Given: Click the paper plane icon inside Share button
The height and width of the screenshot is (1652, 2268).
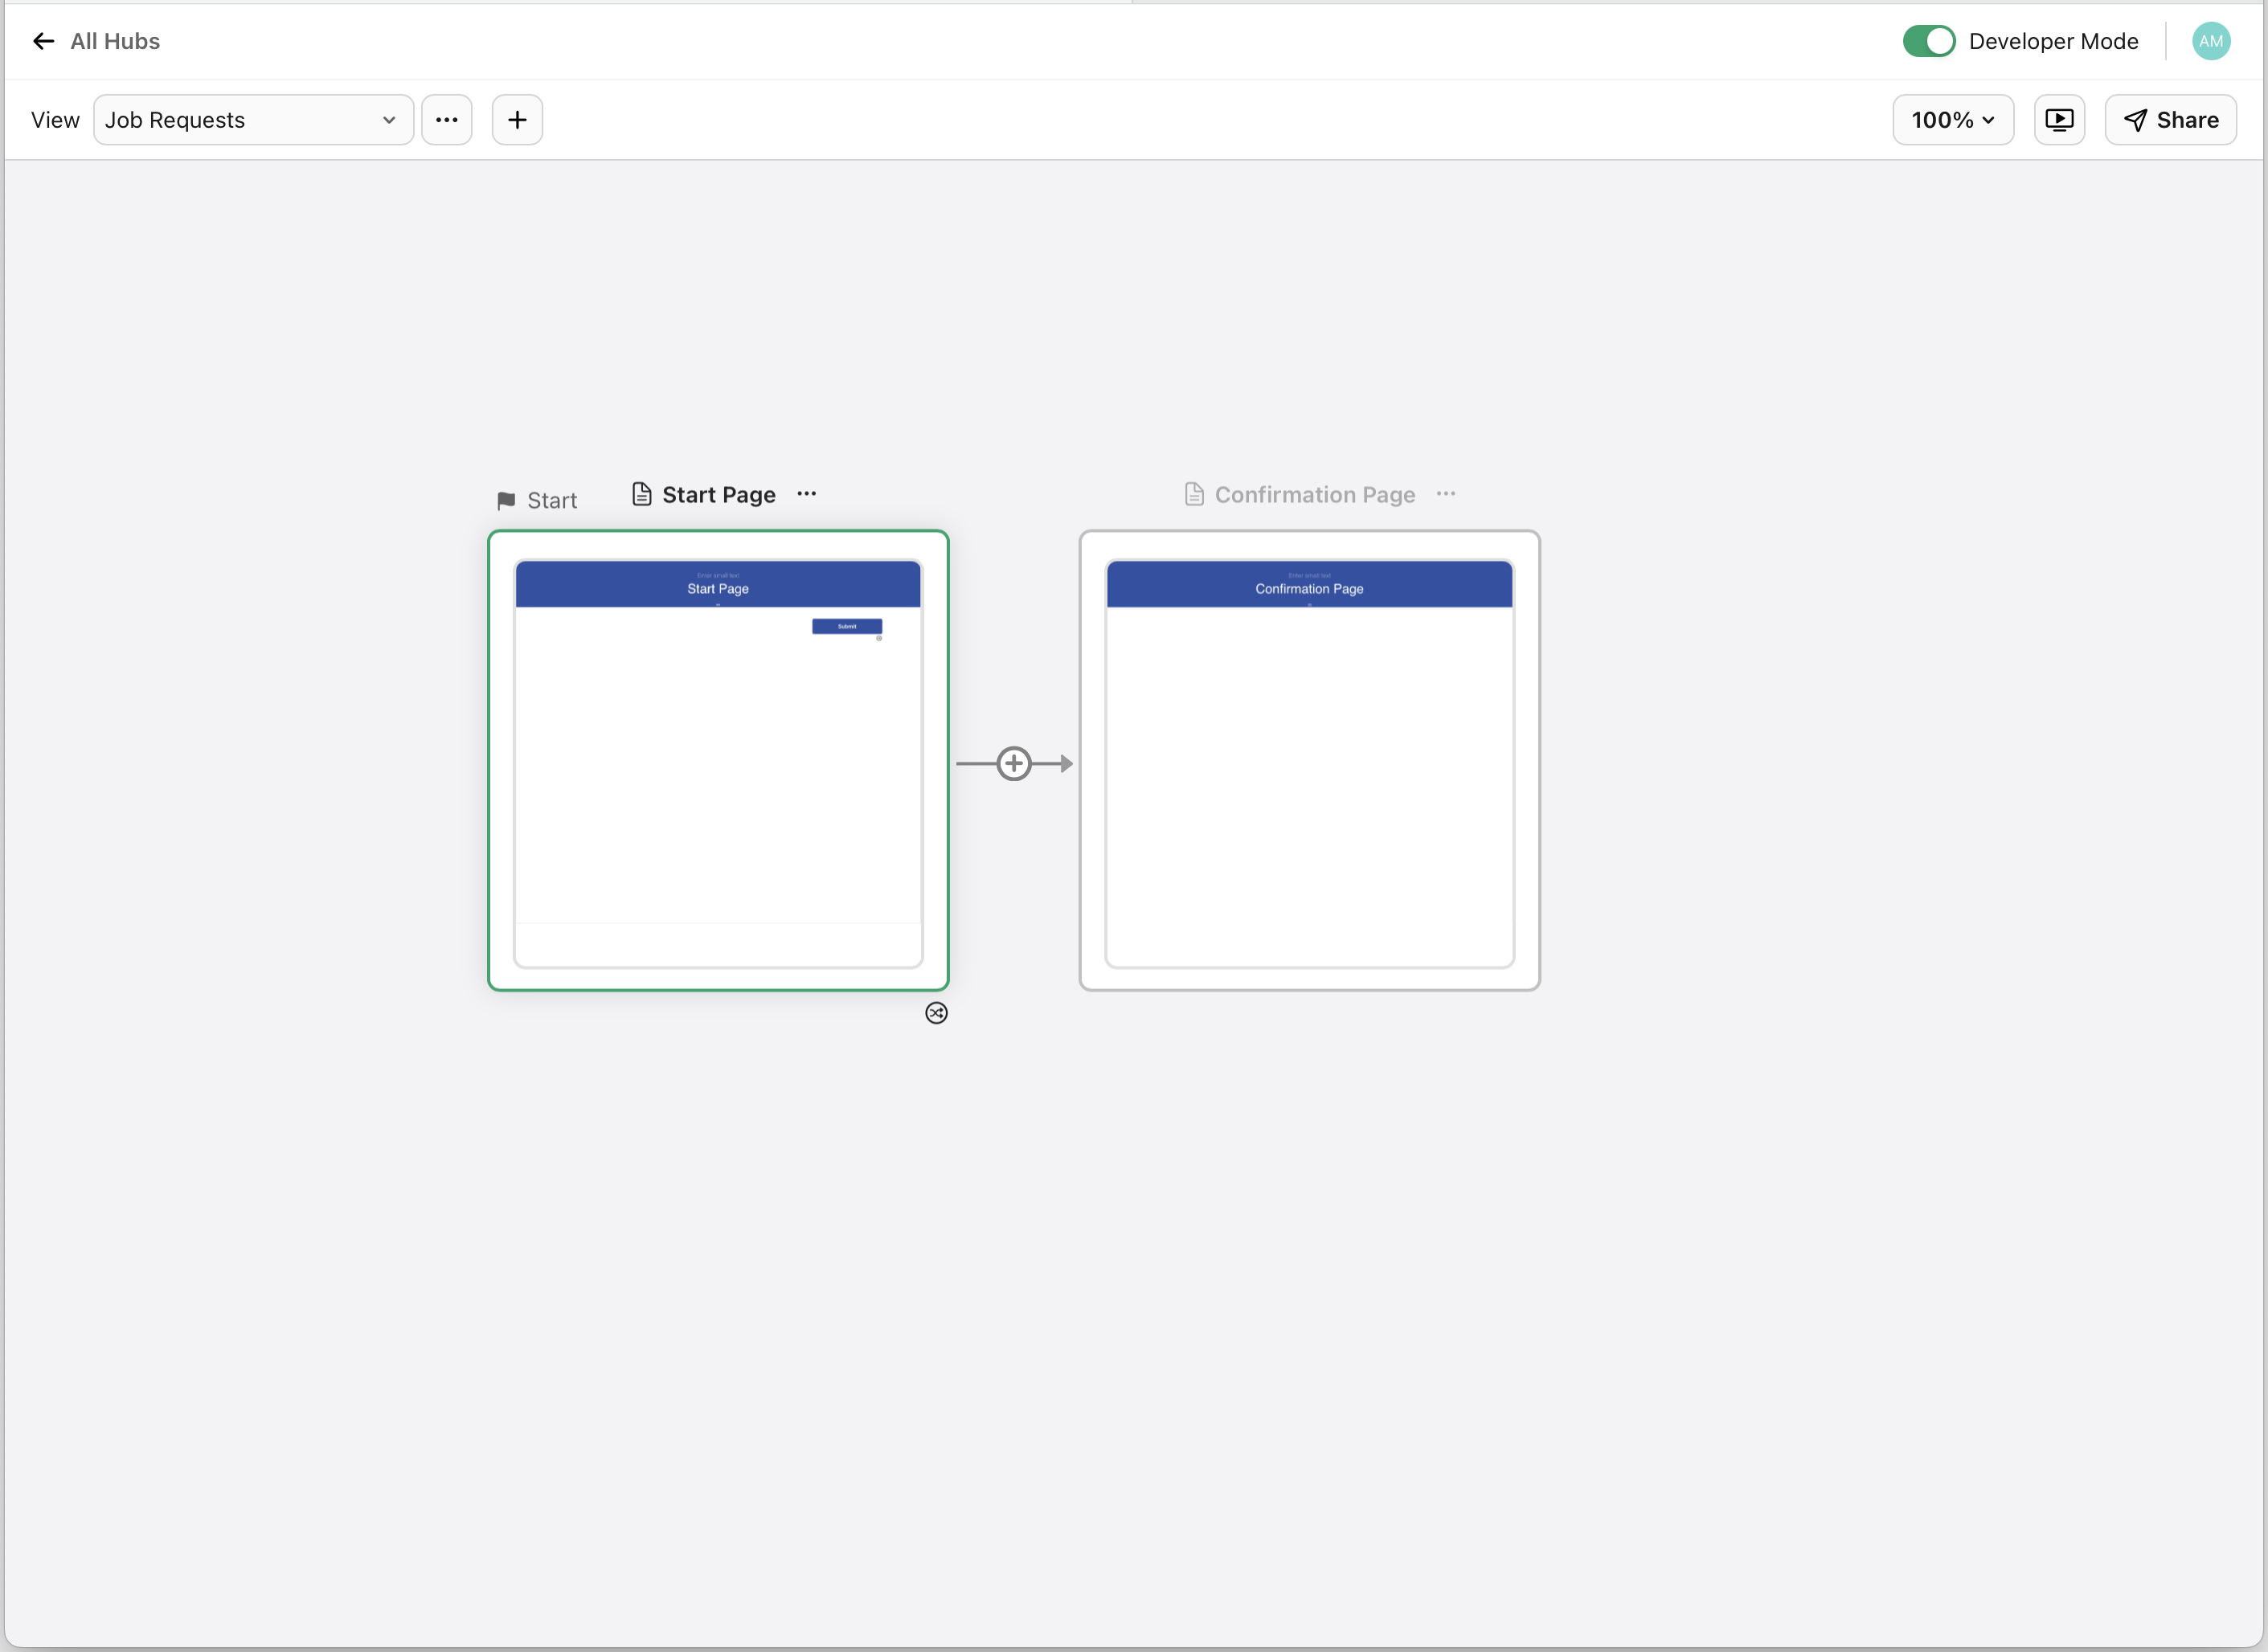Looking at the screenshot, I should point(2135,119).
